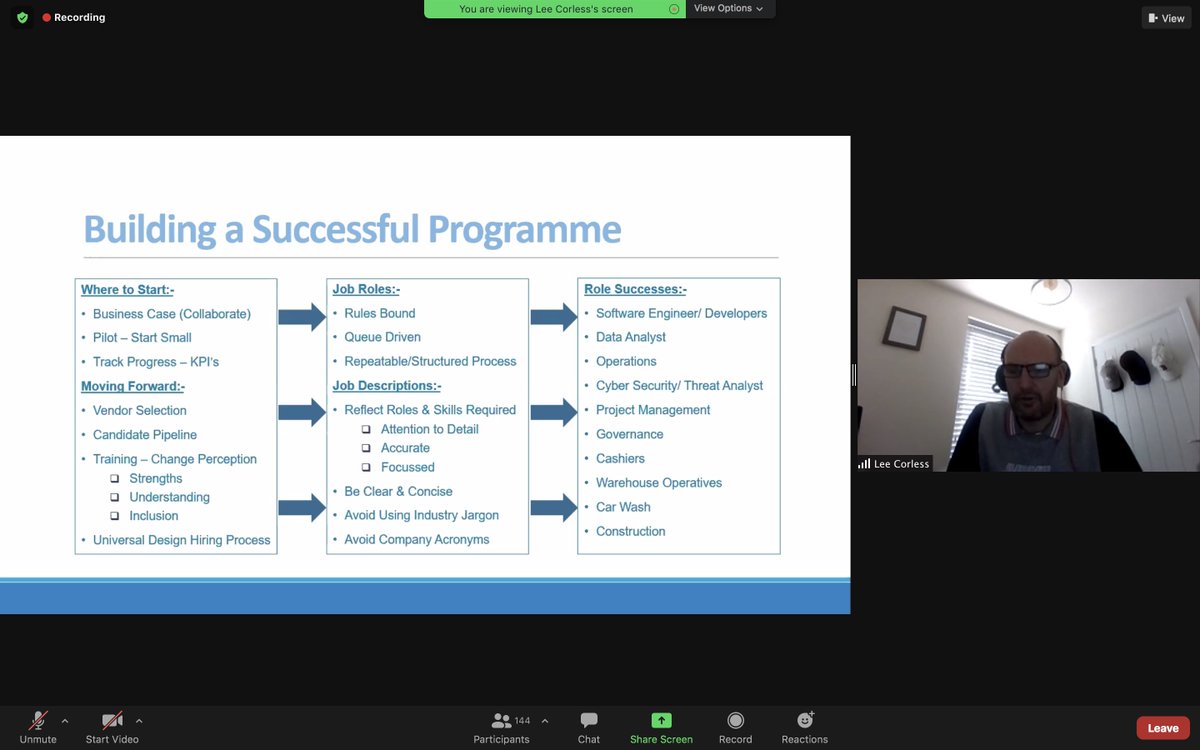Click 'Queue Driven' bullet
Image resolution: width=1200 pixels, height=750 pixels.
pos(383,337)
